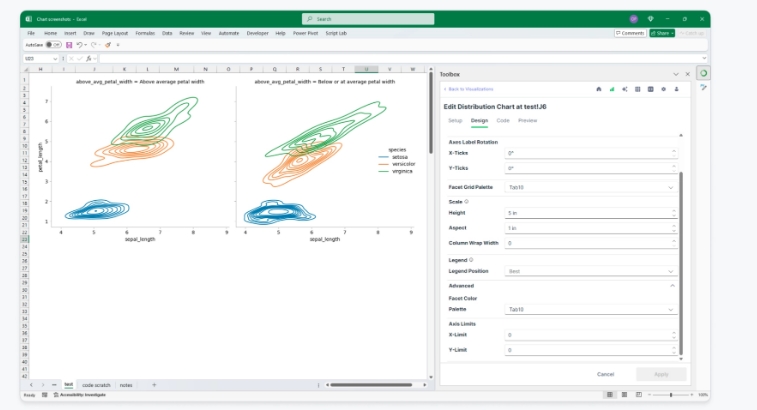This screenshot has width=757, height=410.
Task: Click the Save icon in Quick Access toolbar
Action: click(x=68, y=44)
